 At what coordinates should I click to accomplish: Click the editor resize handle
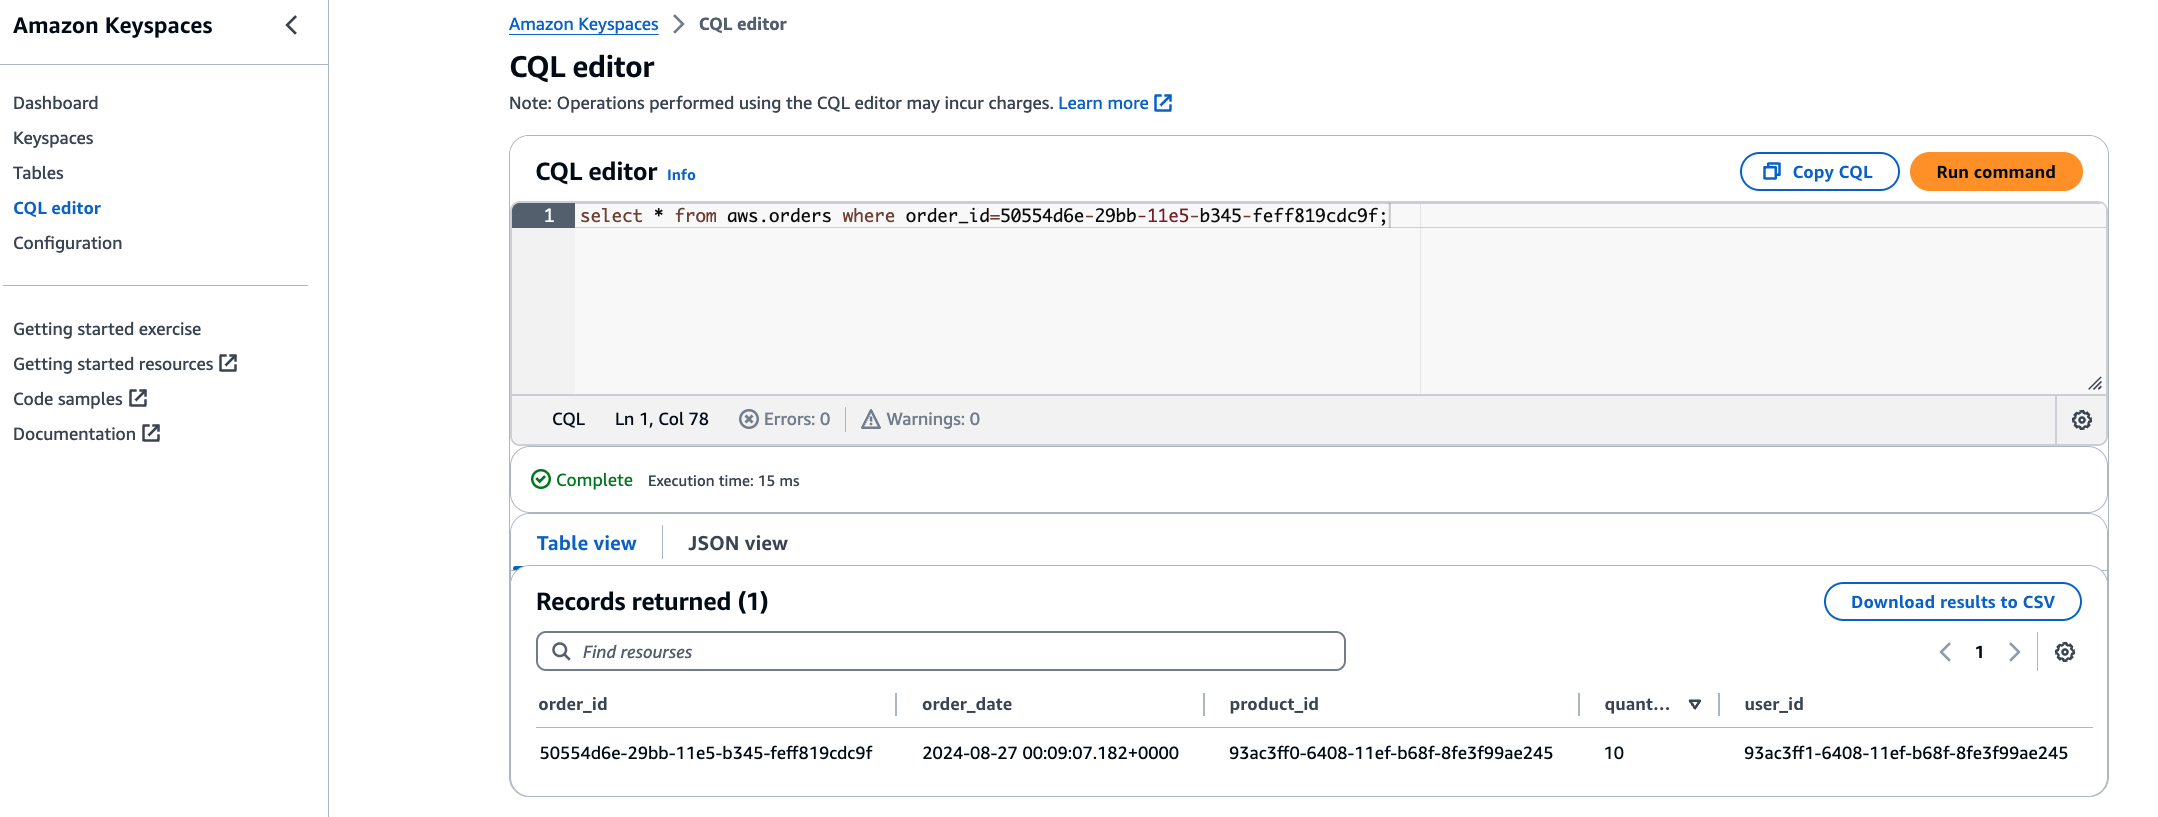point(2094,383)
